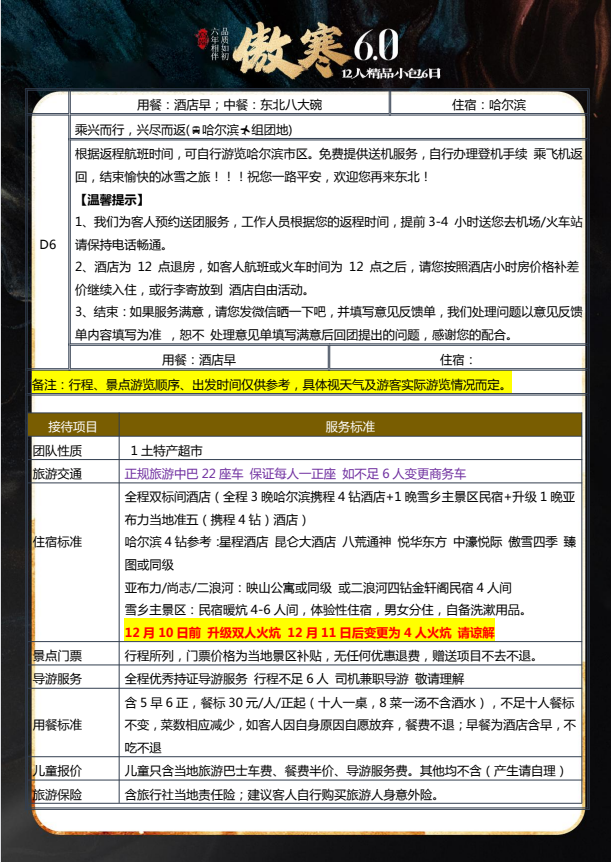This screenshot has width=611, height=862.
Task: Select text 儿童只含当地旅游巴士车费
Action: coord(199,771)
